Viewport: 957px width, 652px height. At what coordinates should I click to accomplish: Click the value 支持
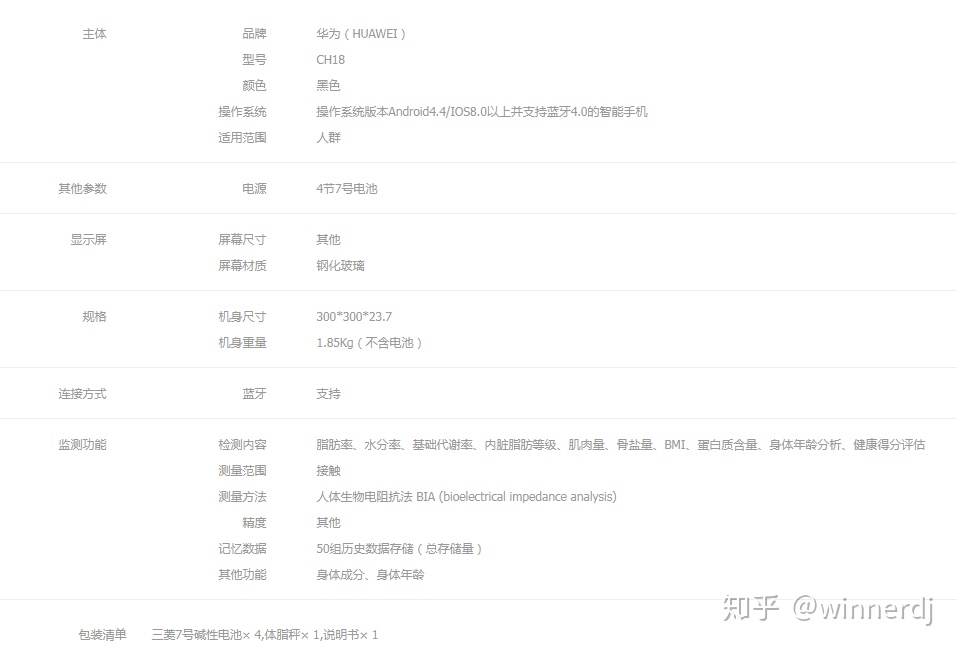[x=328, y=394]
